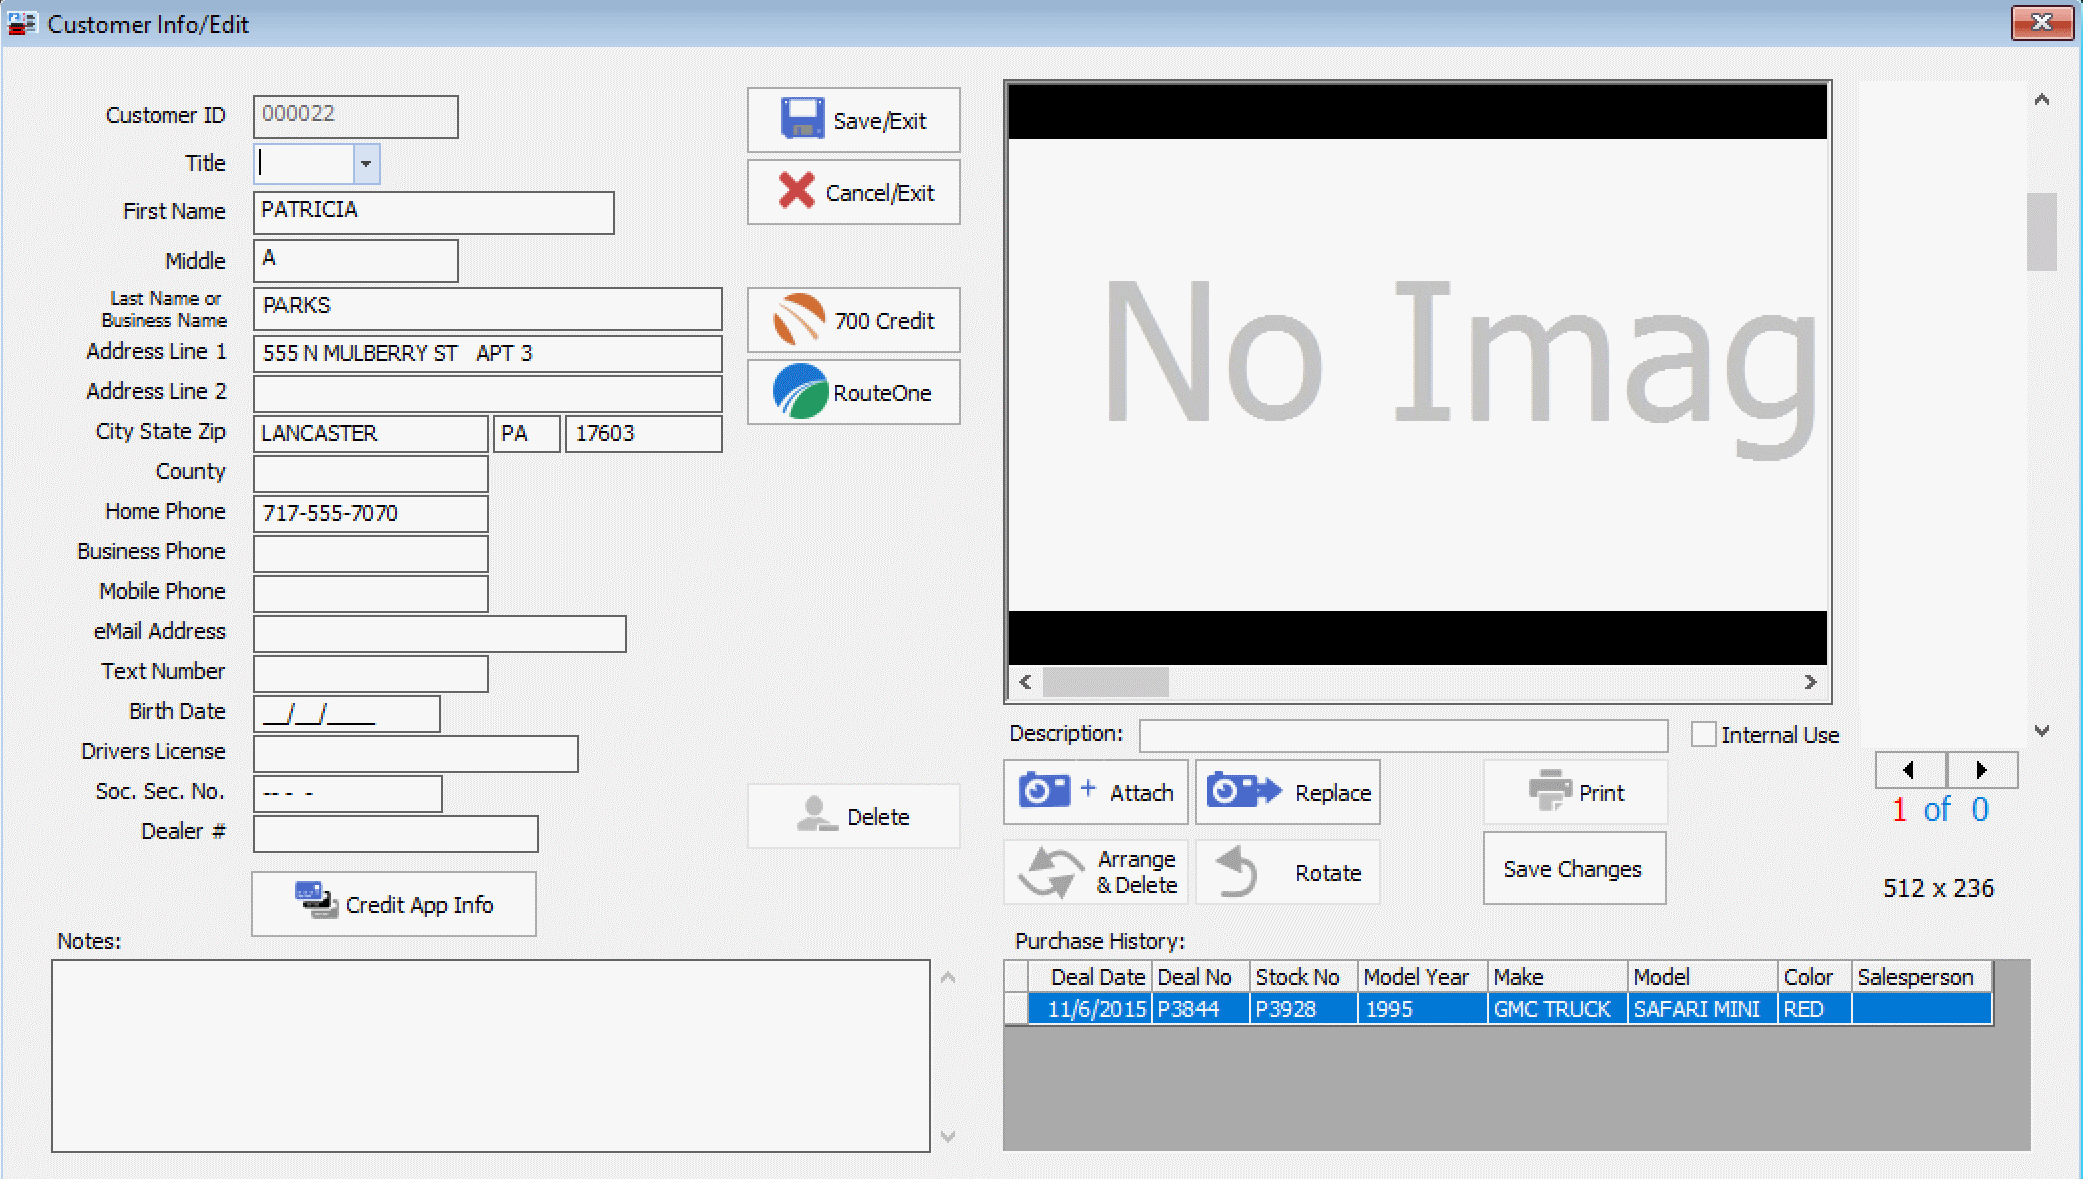Click the next image arrow
This screenshot has width=2083, height=1179.
click(1982, 770)
